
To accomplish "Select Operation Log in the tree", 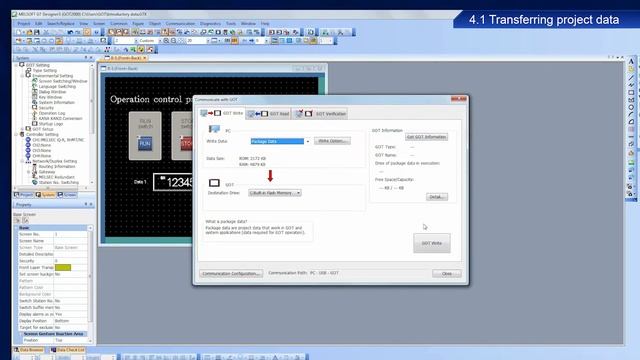I will tap(52, 113).
